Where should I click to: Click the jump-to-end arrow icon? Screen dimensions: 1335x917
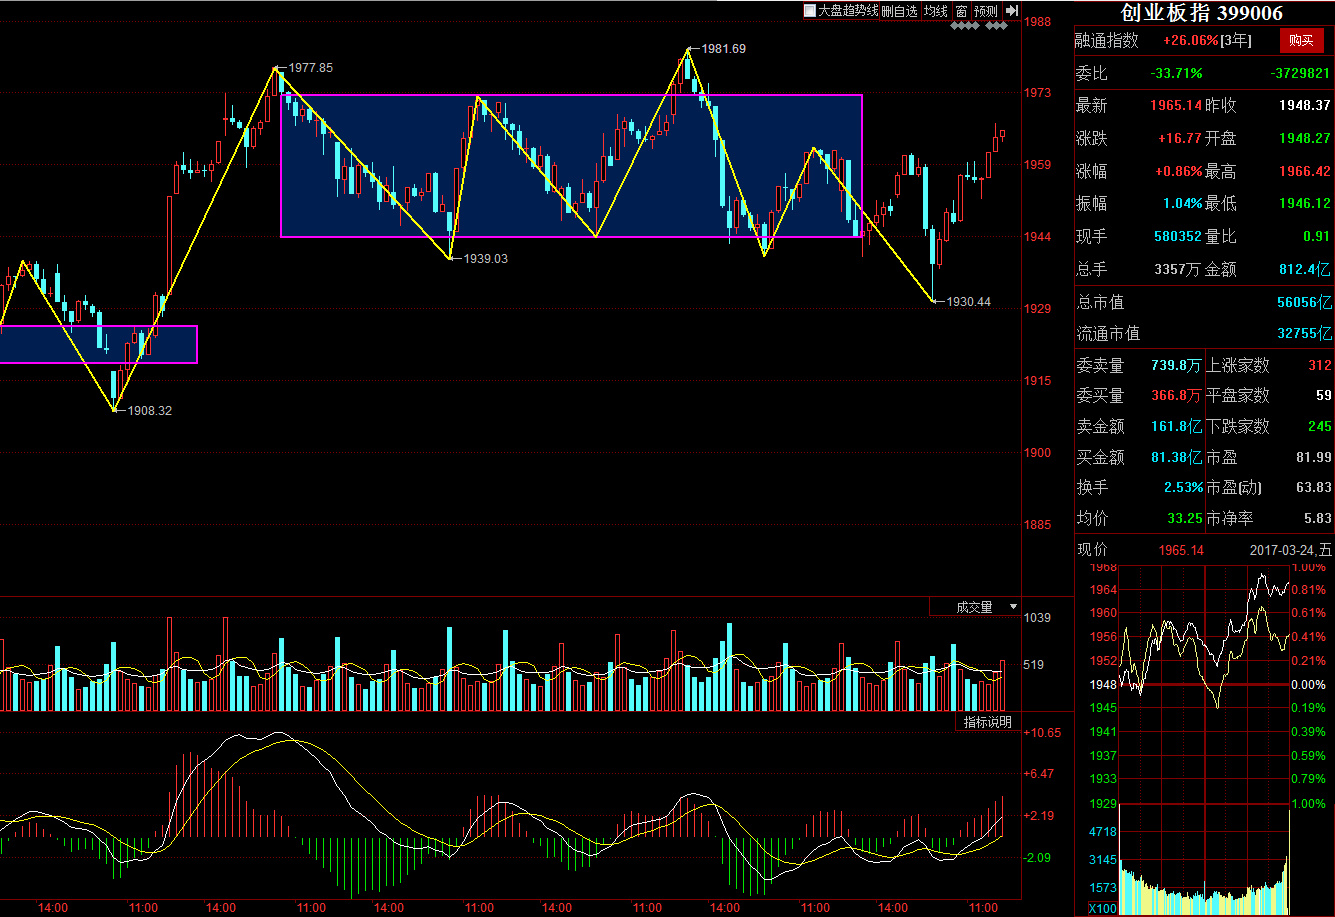(1012, 11)
